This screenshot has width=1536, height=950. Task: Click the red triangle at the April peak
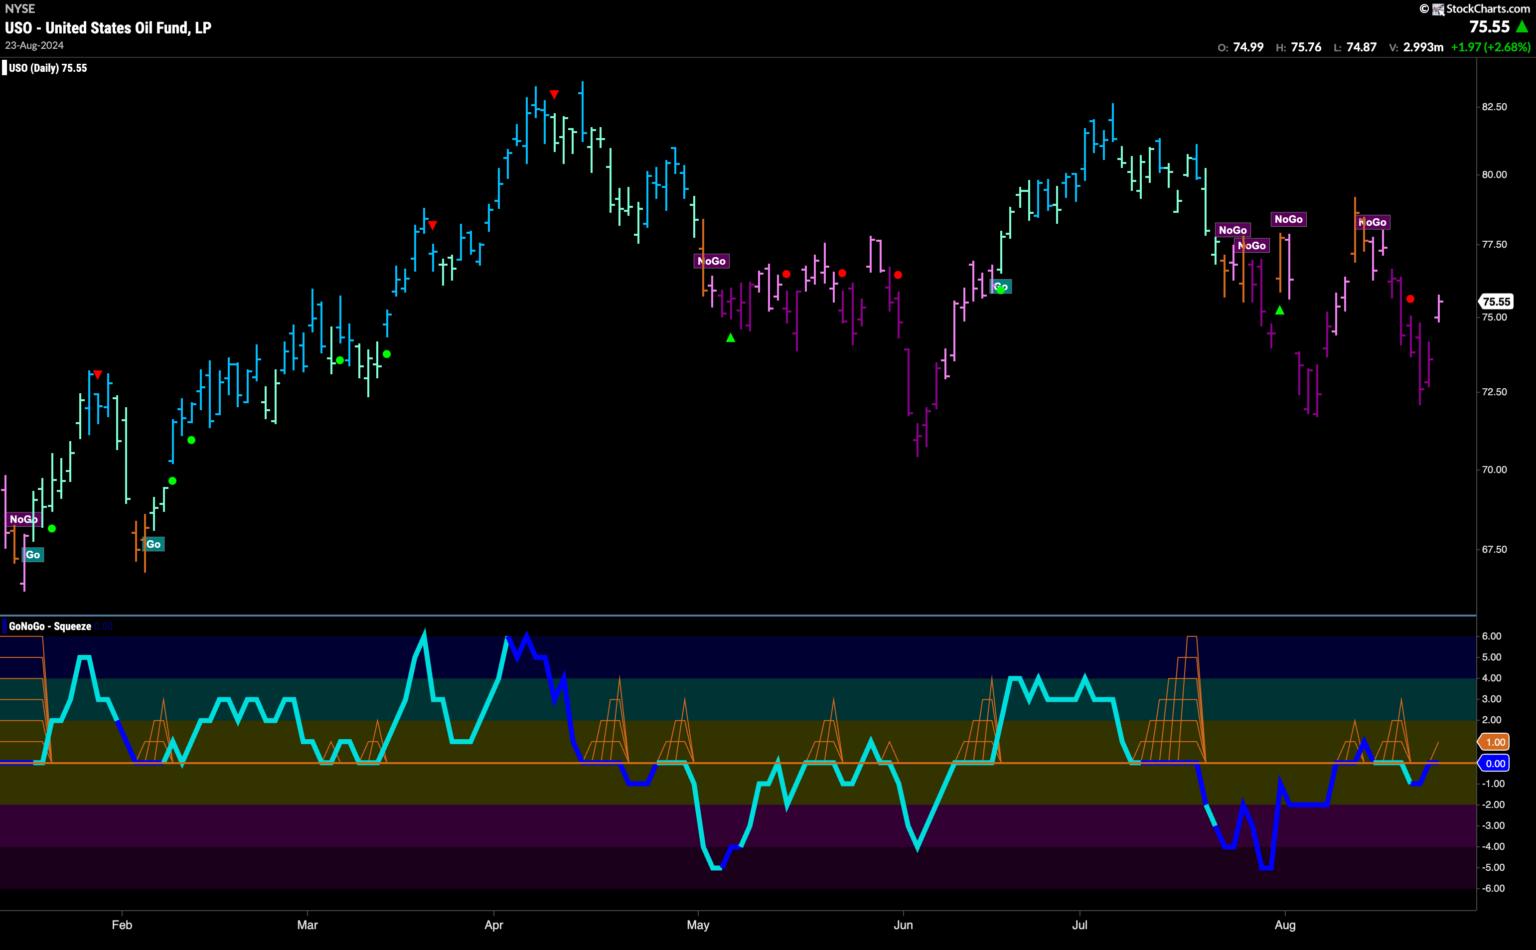554,94
